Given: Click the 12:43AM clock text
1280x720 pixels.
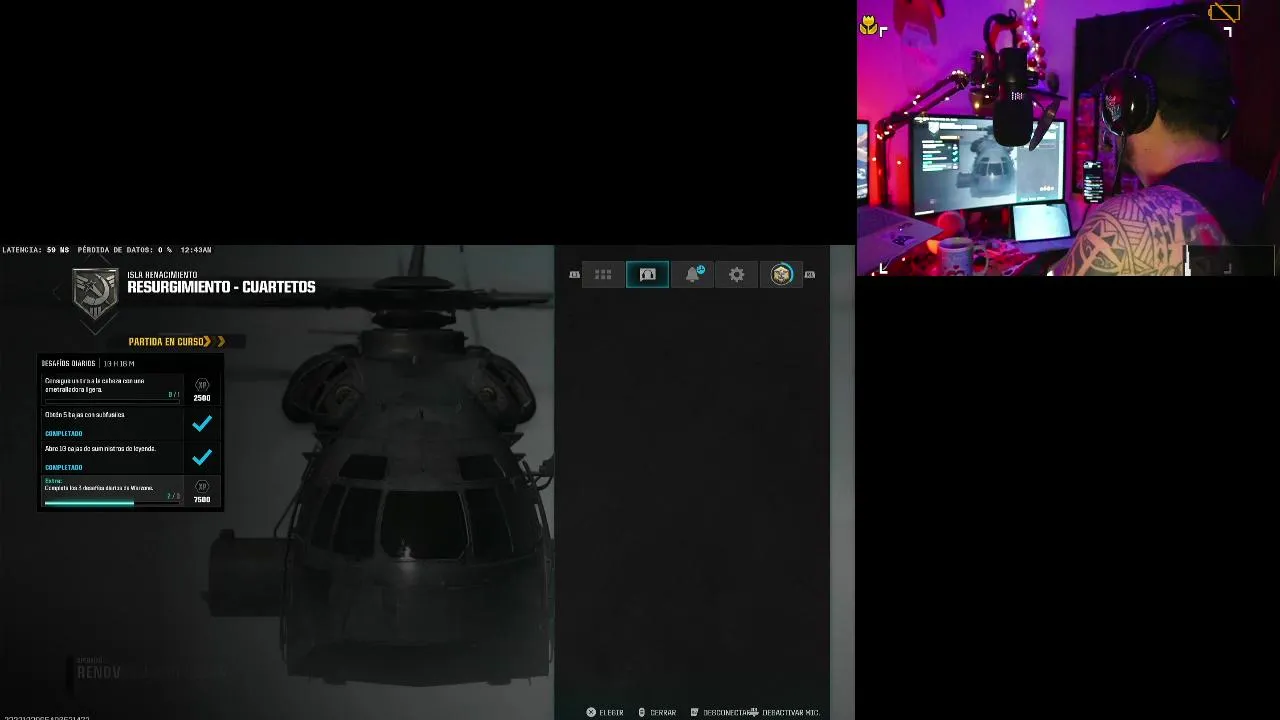Looking at the screenshot, I should pos(196,250).
